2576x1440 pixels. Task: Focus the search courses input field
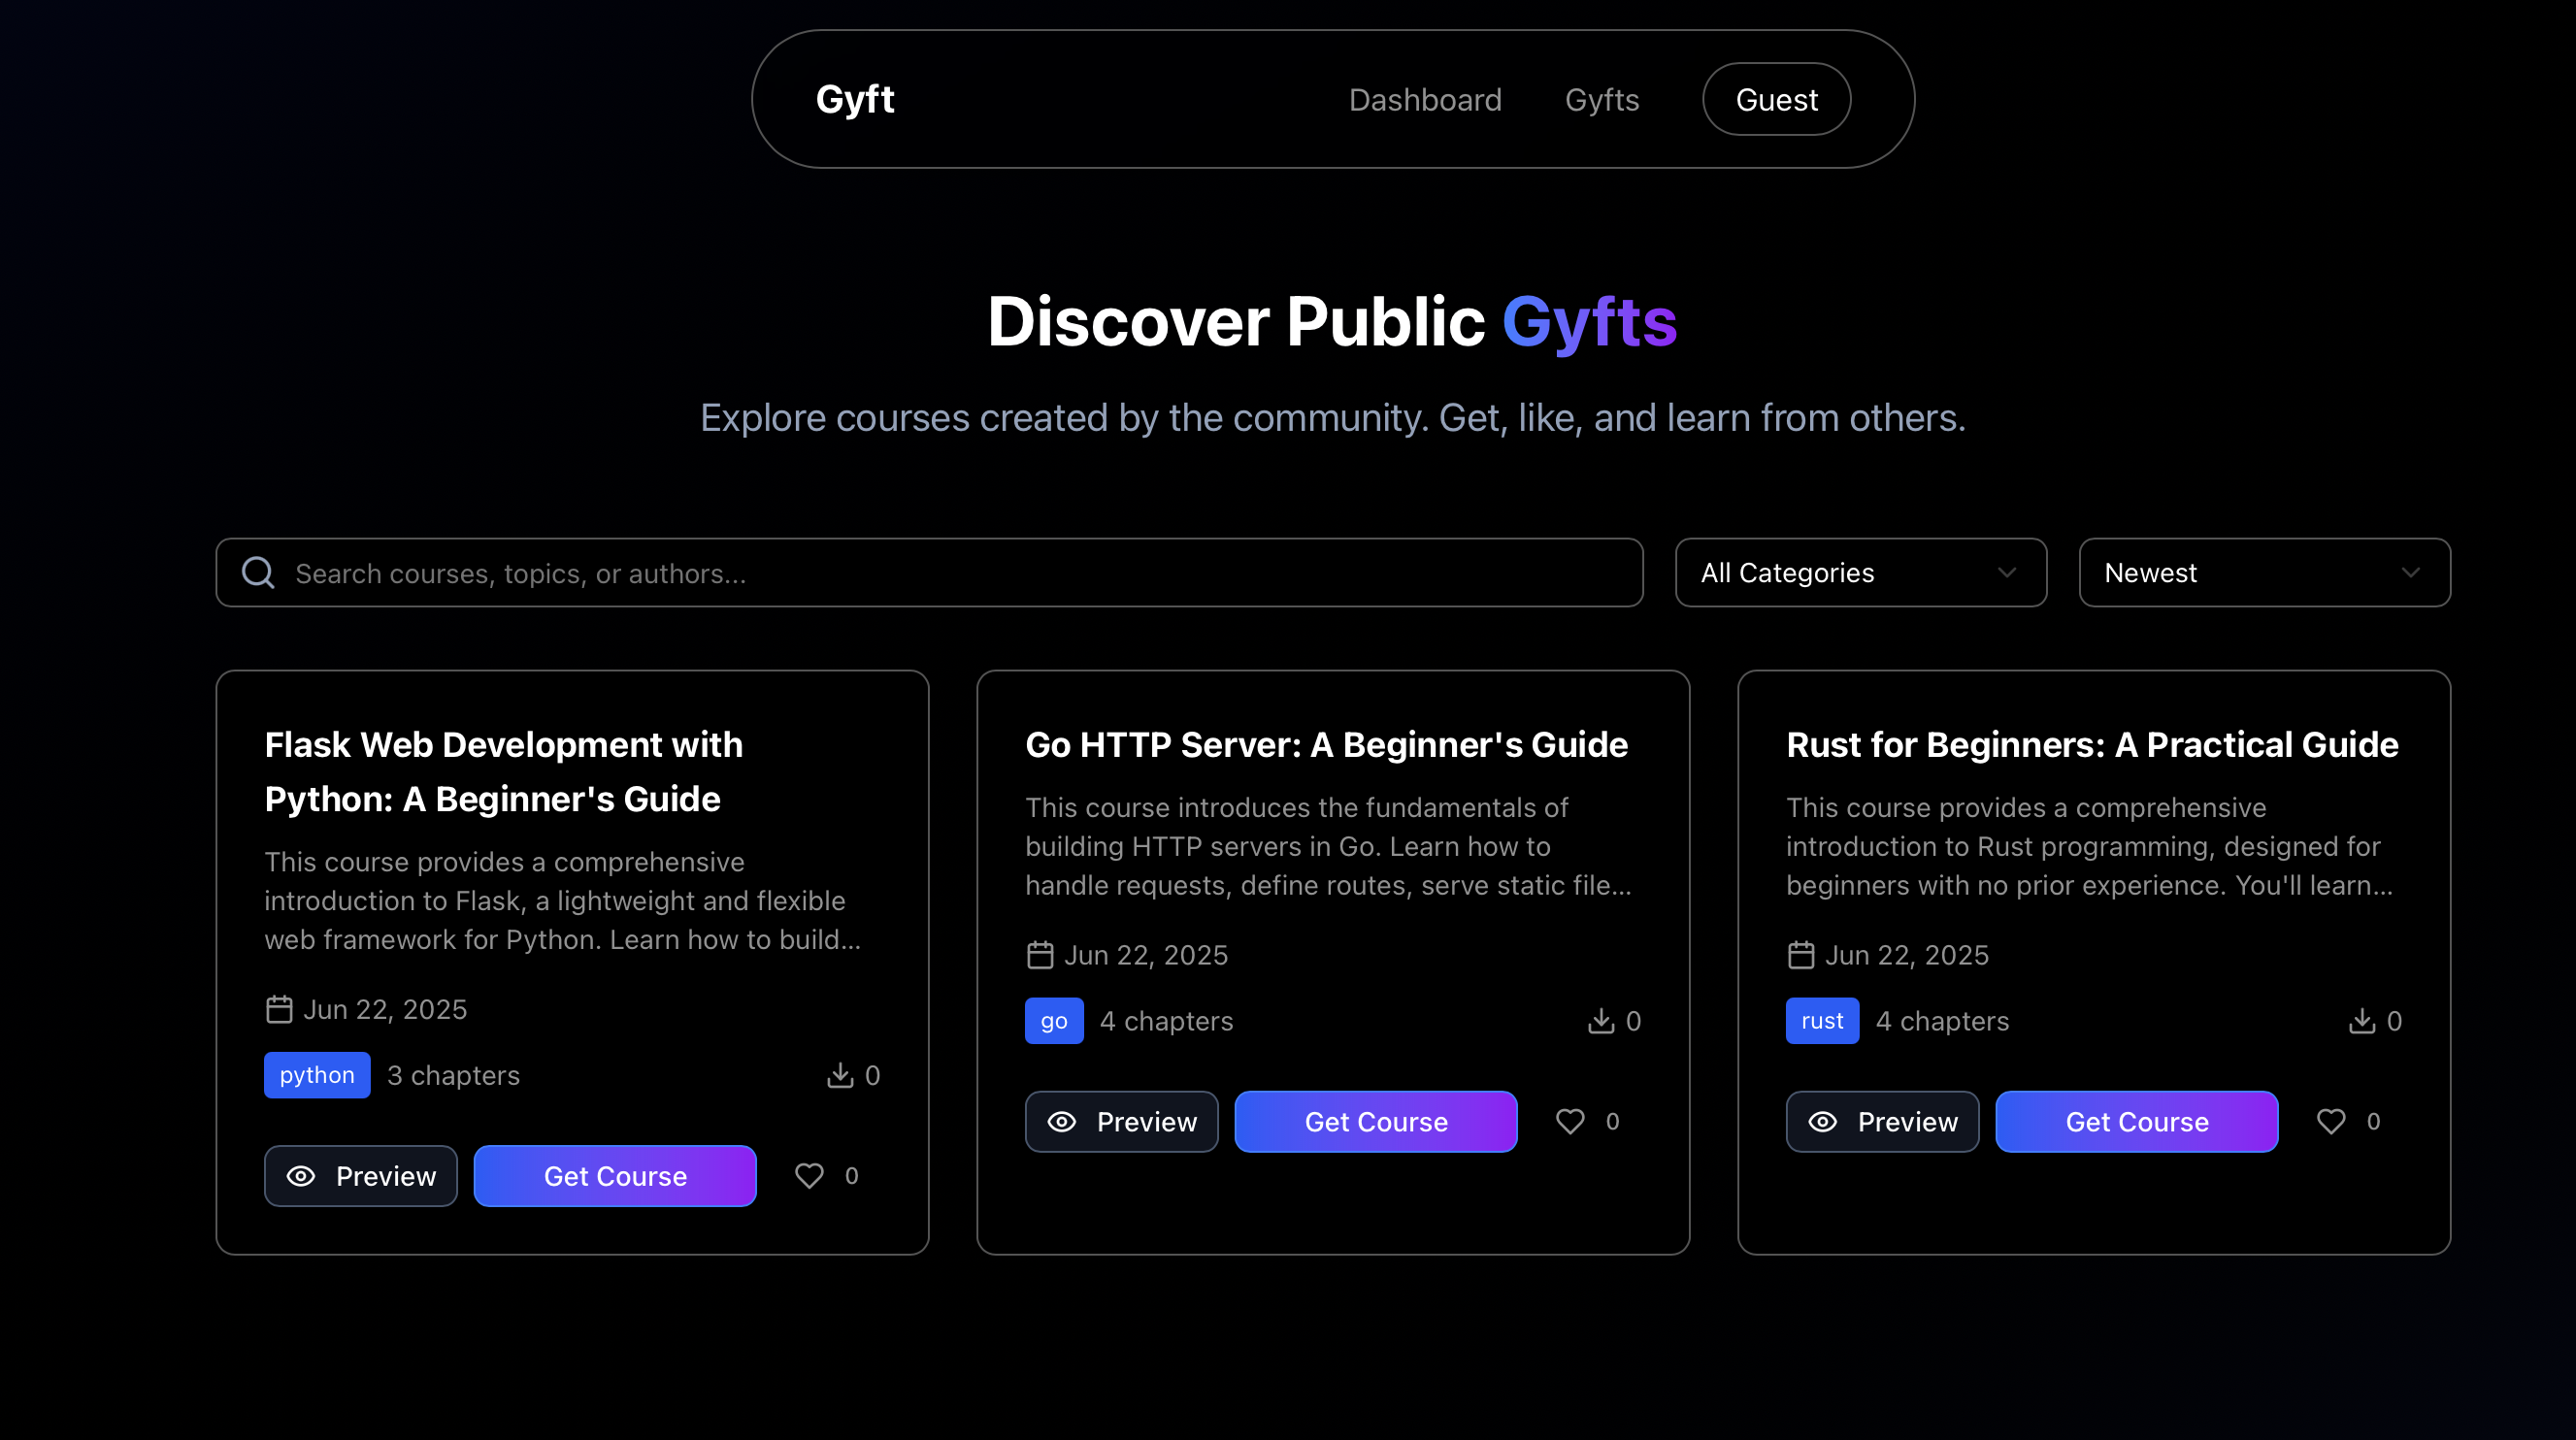(960, 573)
